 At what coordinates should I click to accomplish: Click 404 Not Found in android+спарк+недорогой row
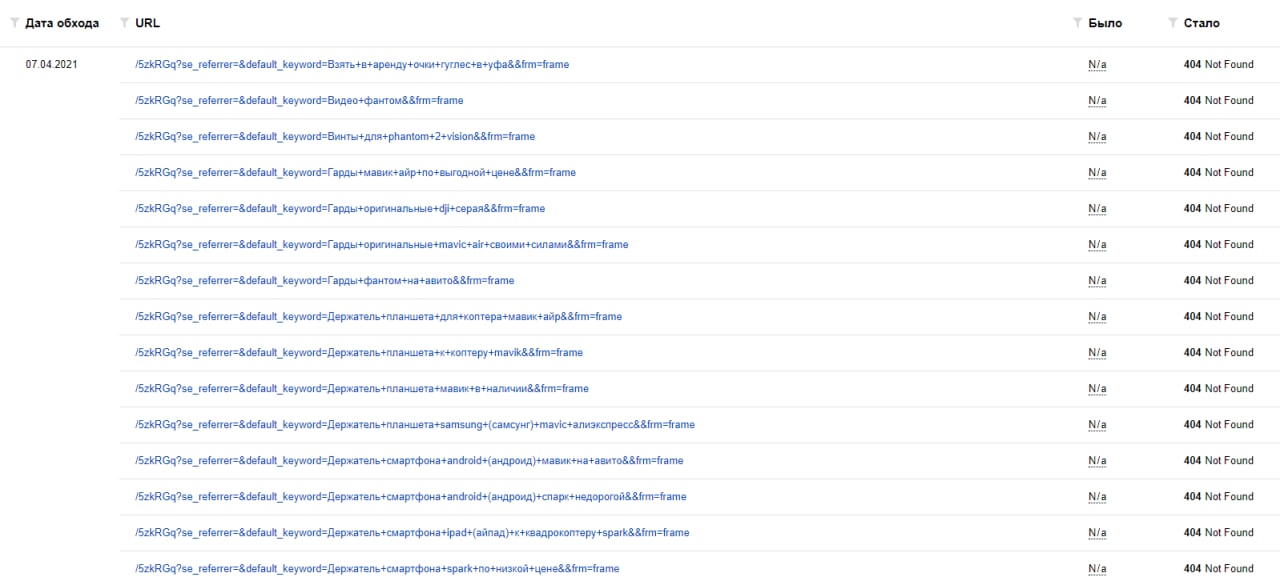click(1218, 496)
